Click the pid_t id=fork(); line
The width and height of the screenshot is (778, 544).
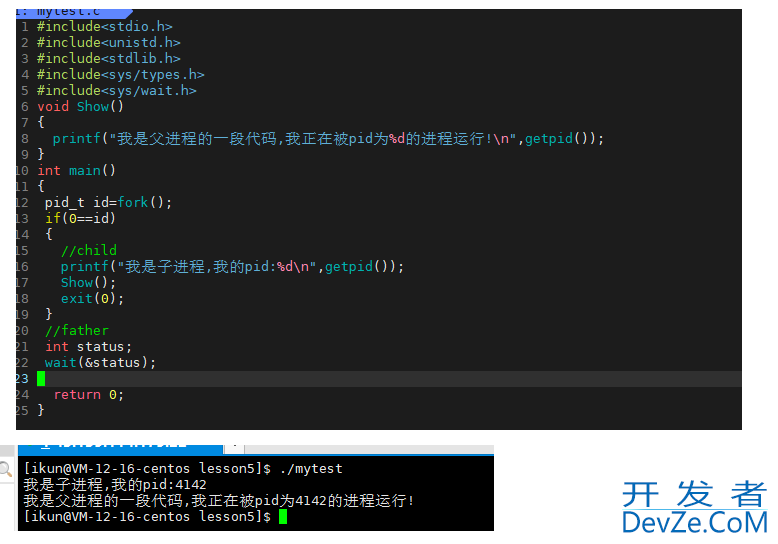pos(108,203)
